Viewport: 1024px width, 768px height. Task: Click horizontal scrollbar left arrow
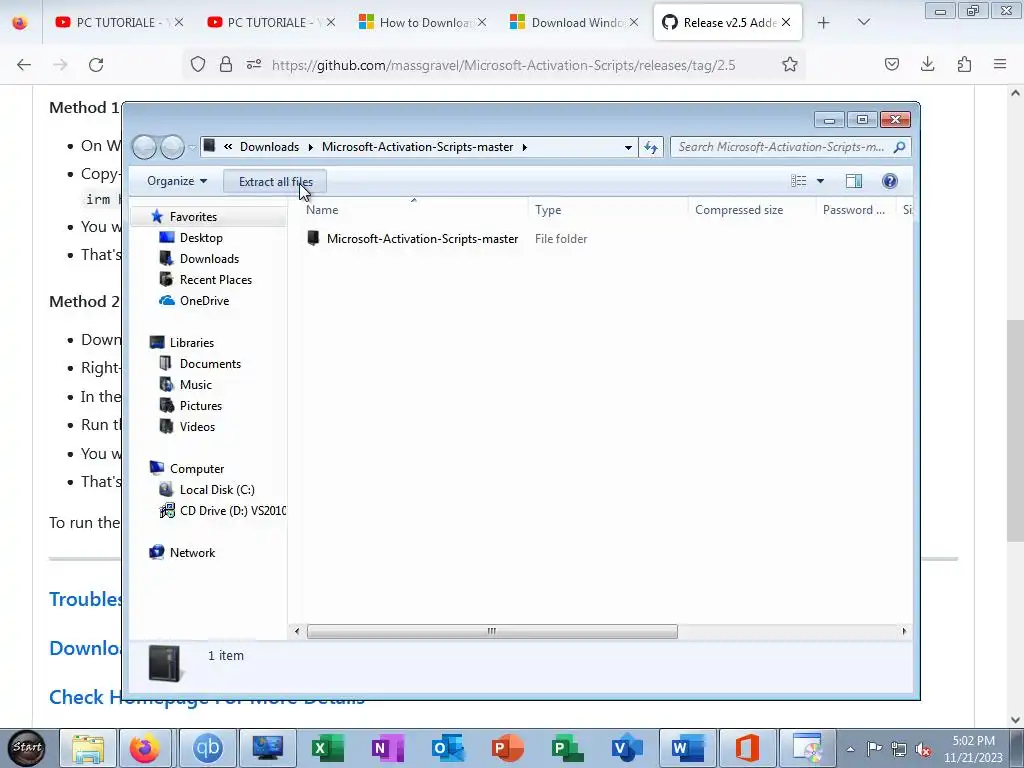pyautogui.click(x=297, y=631)
